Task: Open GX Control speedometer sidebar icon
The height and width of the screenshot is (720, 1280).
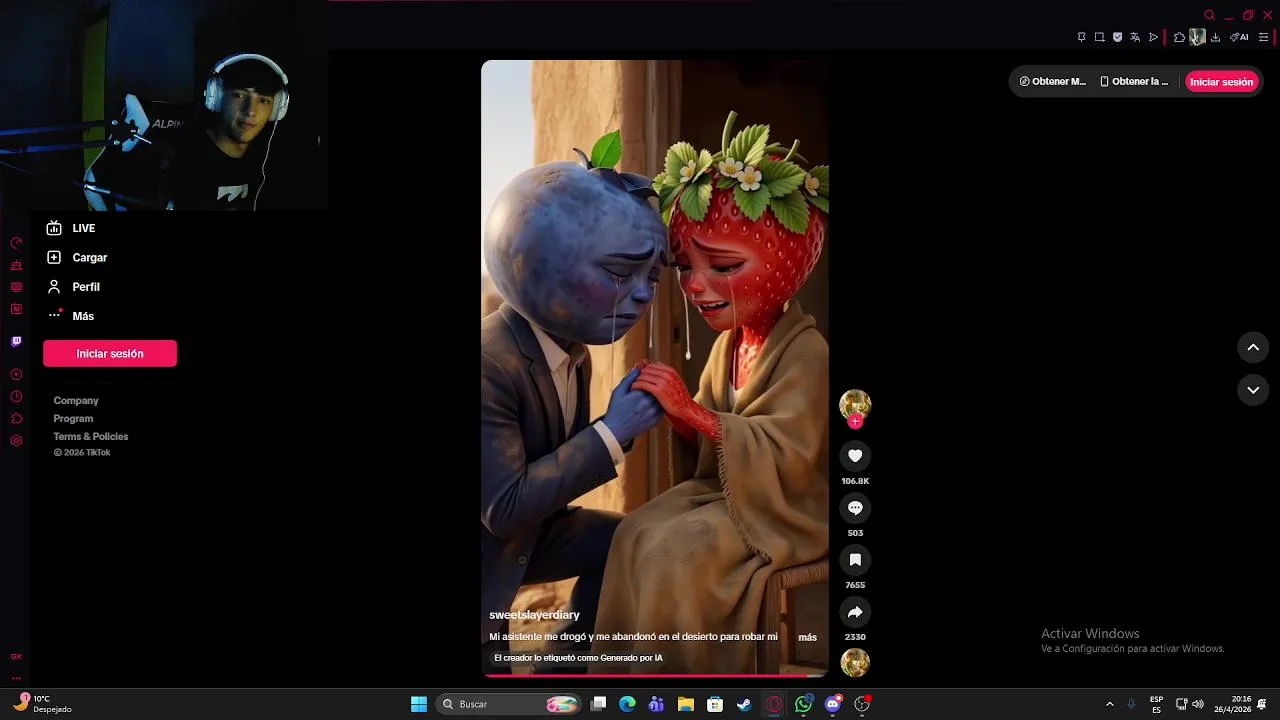Action: (16, 243)
